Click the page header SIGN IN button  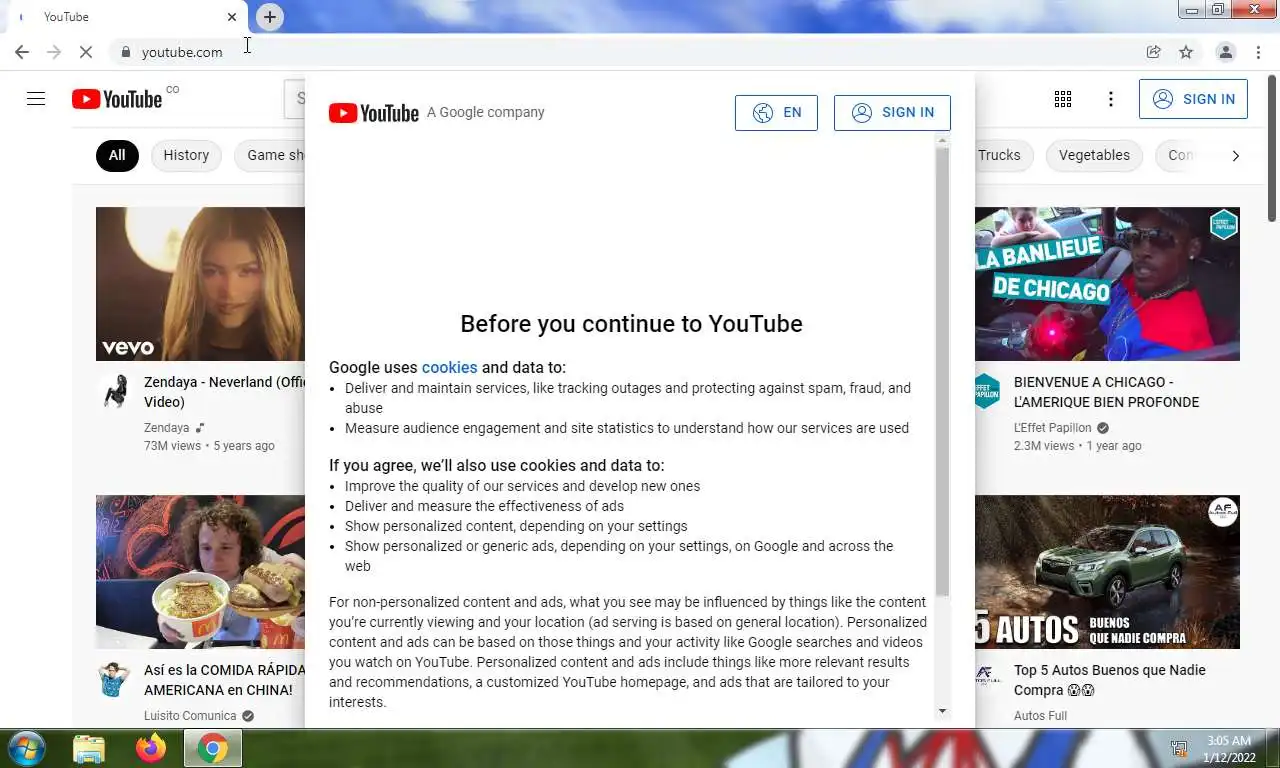(x=1193, y=99)
